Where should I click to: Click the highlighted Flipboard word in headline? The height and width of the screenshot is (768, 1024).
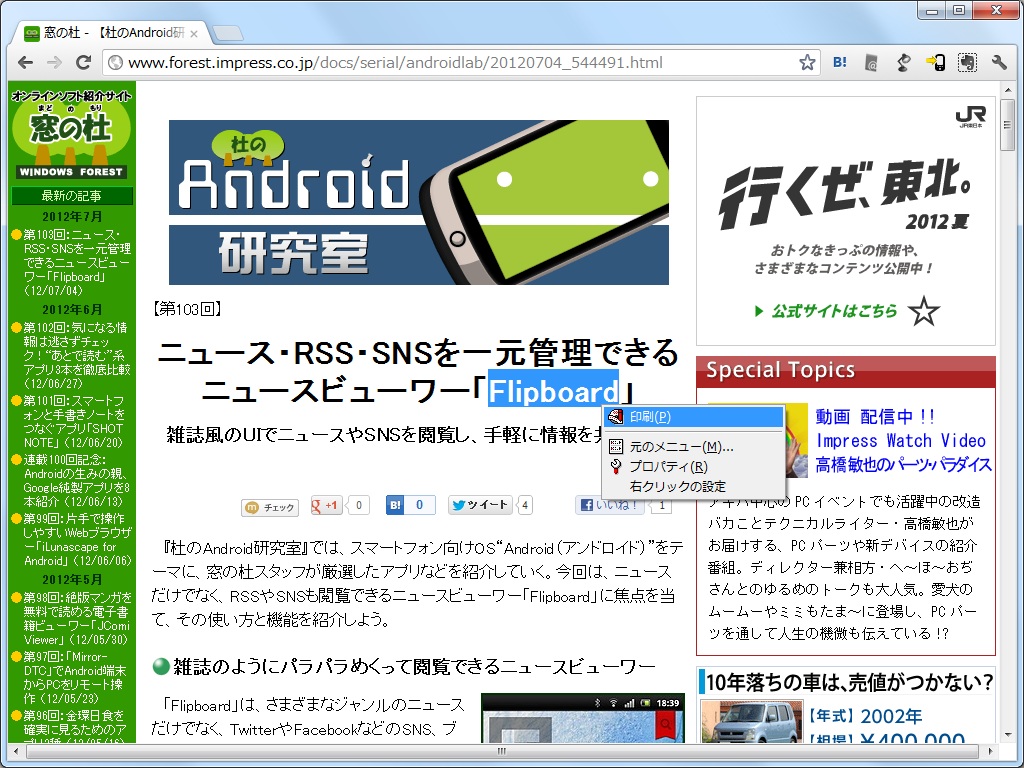coord(553,391)
